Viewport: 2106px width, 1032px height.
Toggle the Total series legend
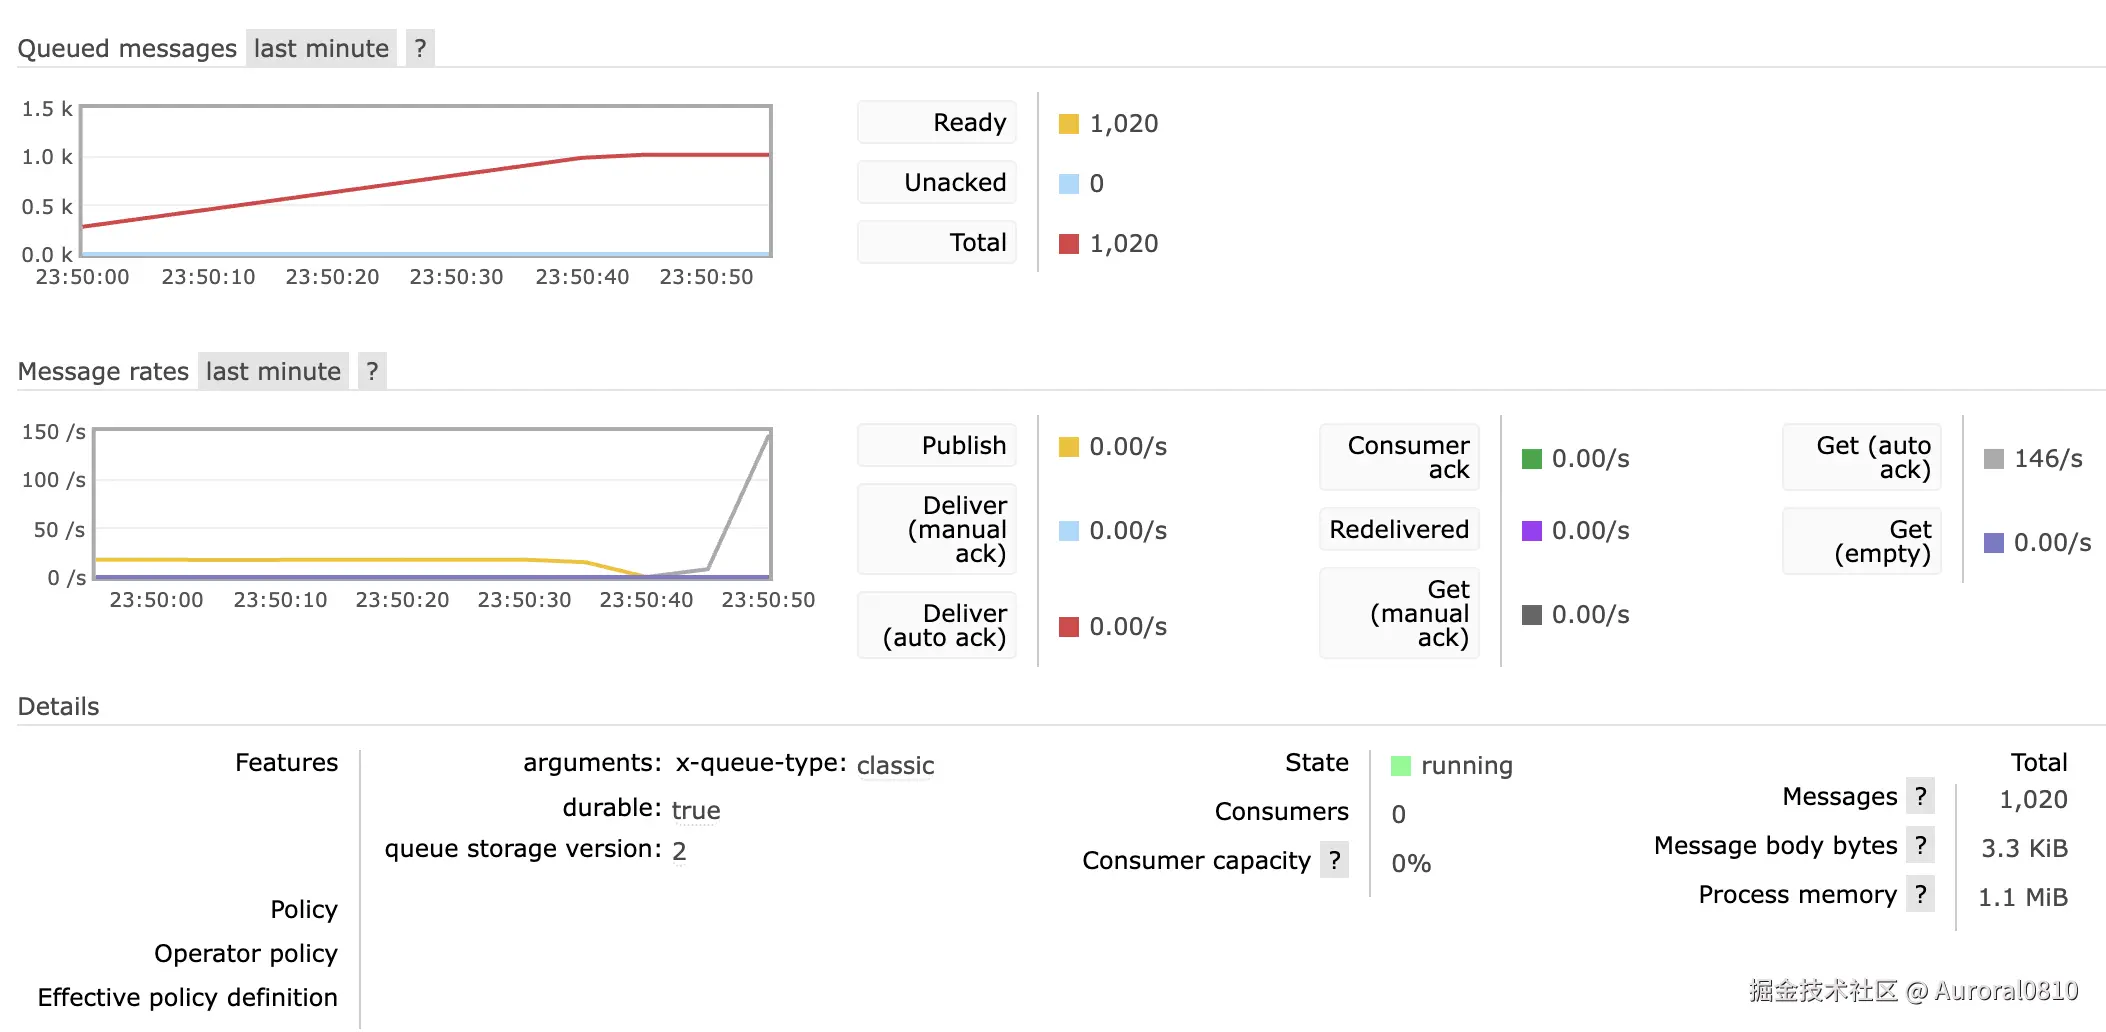pyautogui.click(x=937, y=243)
